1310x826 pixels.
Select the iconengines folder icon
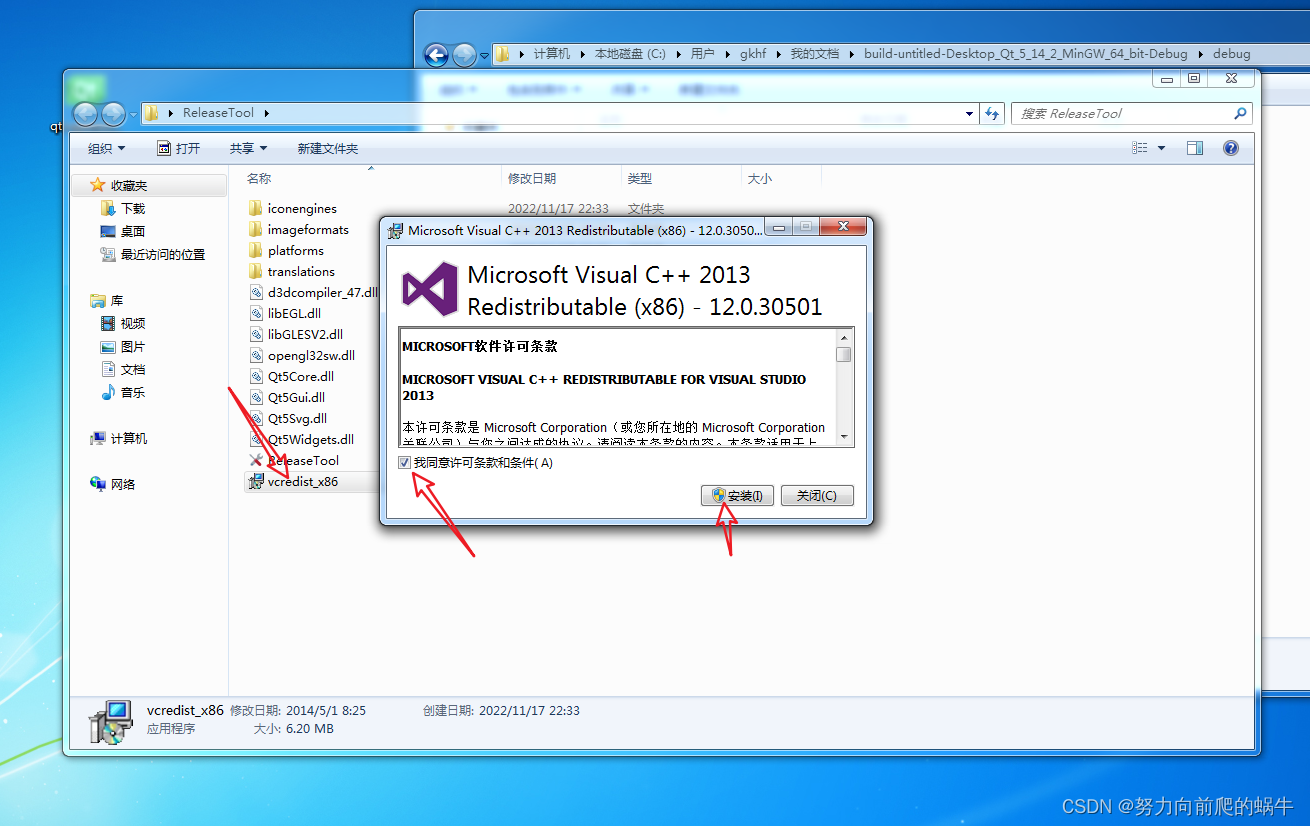pyautogui.click(x=255, y=208)
